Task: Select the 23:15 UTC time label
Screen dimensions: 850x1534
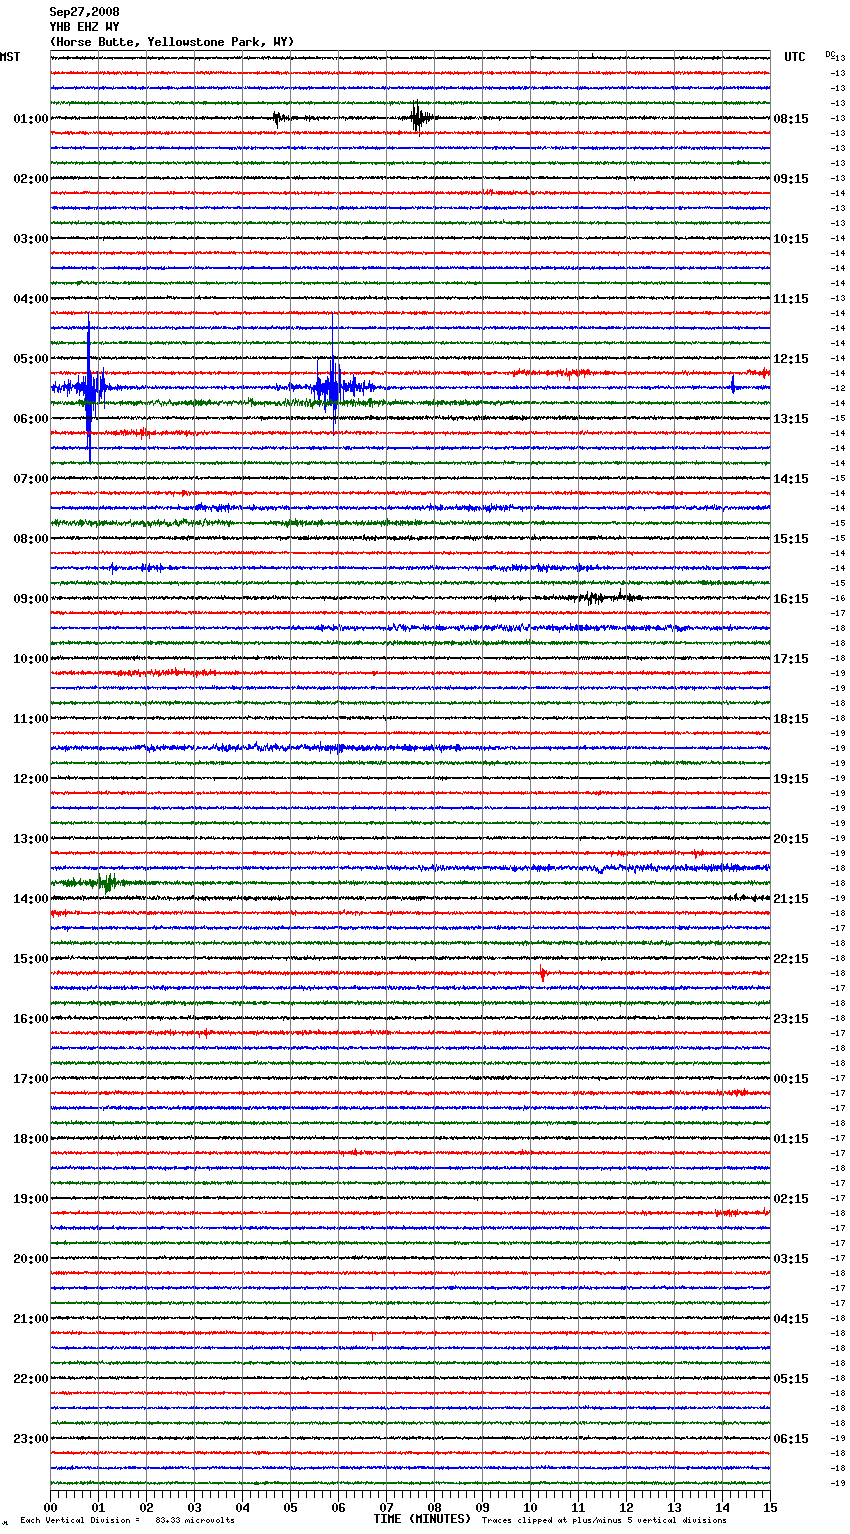Action: click(x=791, y=1019)
